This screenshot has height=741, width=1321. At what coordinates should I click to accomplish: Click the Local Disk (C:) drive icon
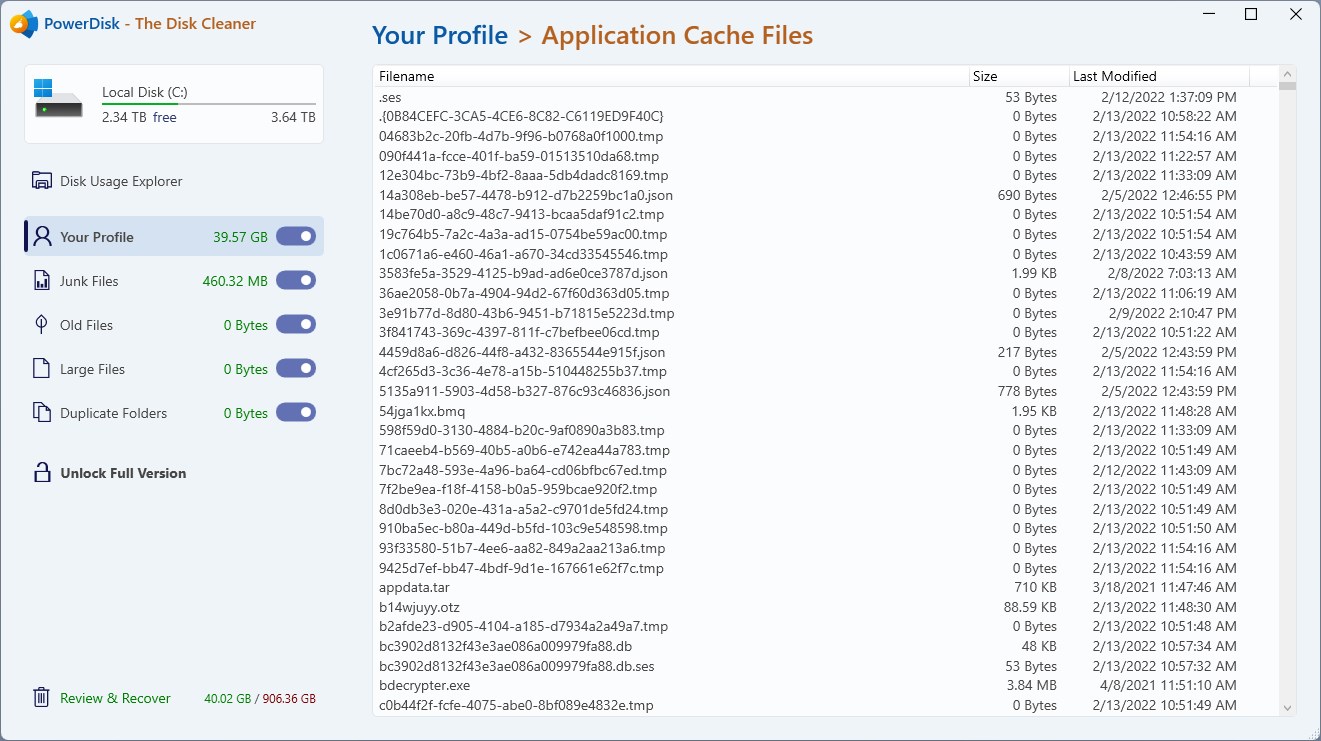(x=58, y=99)
